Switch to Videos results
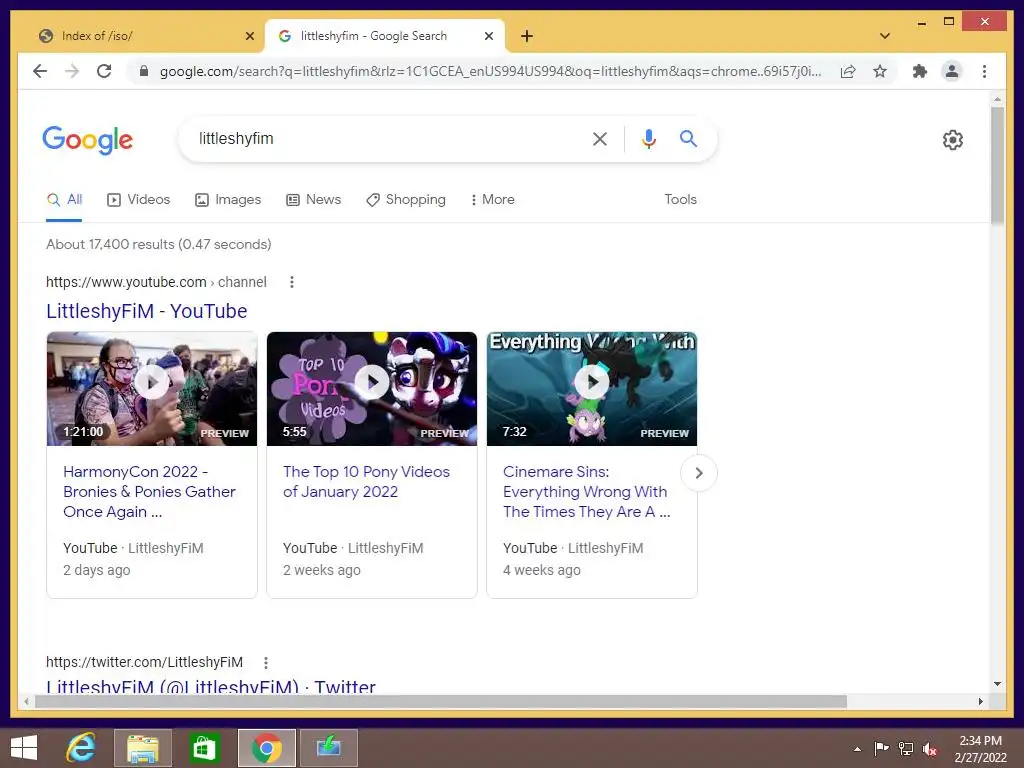 click(x=138, y=199)
